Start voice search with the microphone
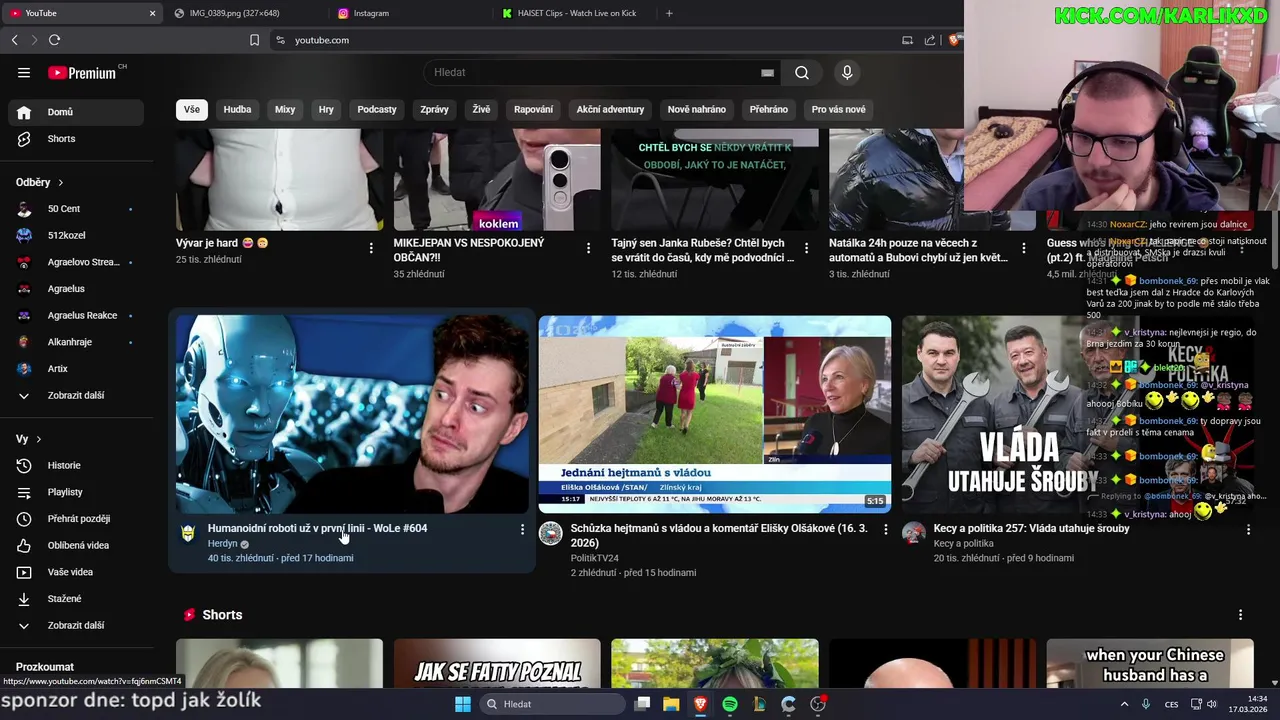The image size is (1280, 720). coord(847,72)
